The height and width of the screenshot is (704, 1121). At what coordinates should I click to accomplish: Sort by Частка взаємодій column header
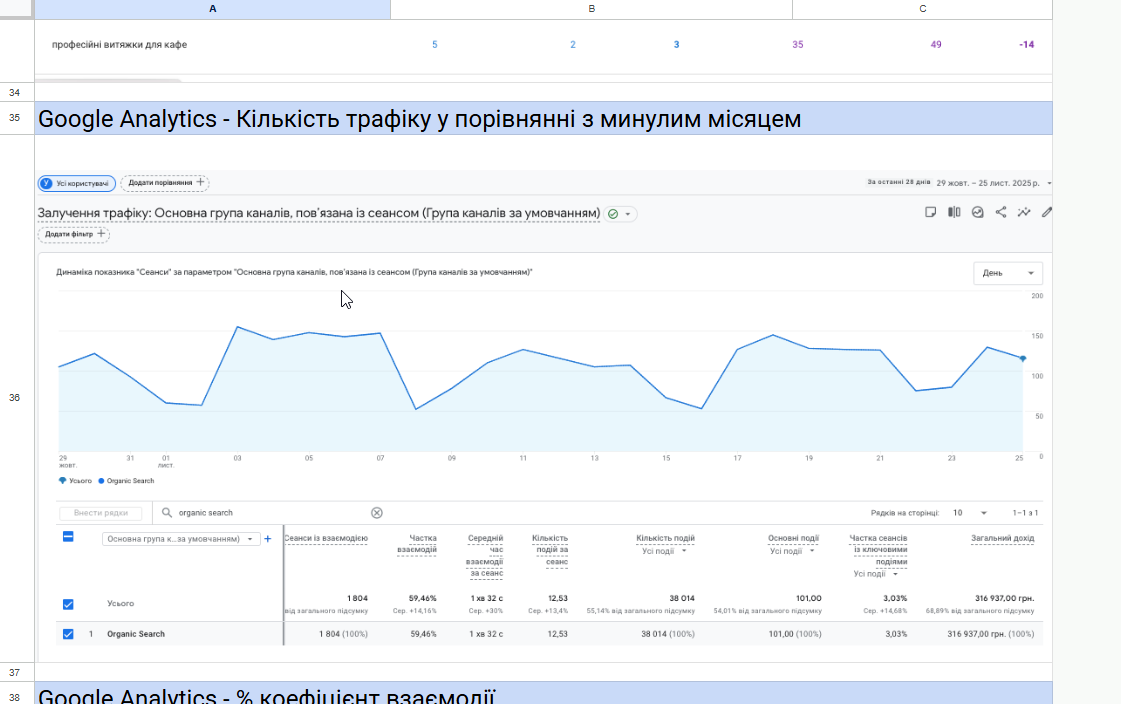417,544
